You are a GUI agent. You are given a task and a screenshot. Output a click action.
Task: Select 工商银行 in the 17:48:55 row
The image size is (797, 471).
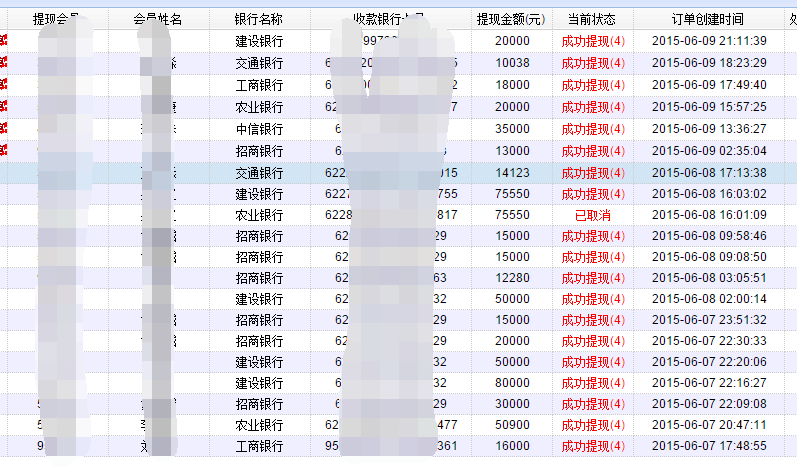pos(259,446)
